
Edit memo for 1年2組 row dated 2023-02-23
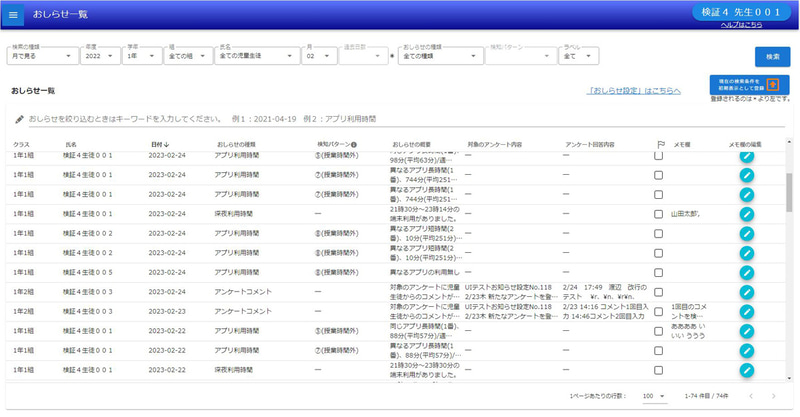click(746, 311)
